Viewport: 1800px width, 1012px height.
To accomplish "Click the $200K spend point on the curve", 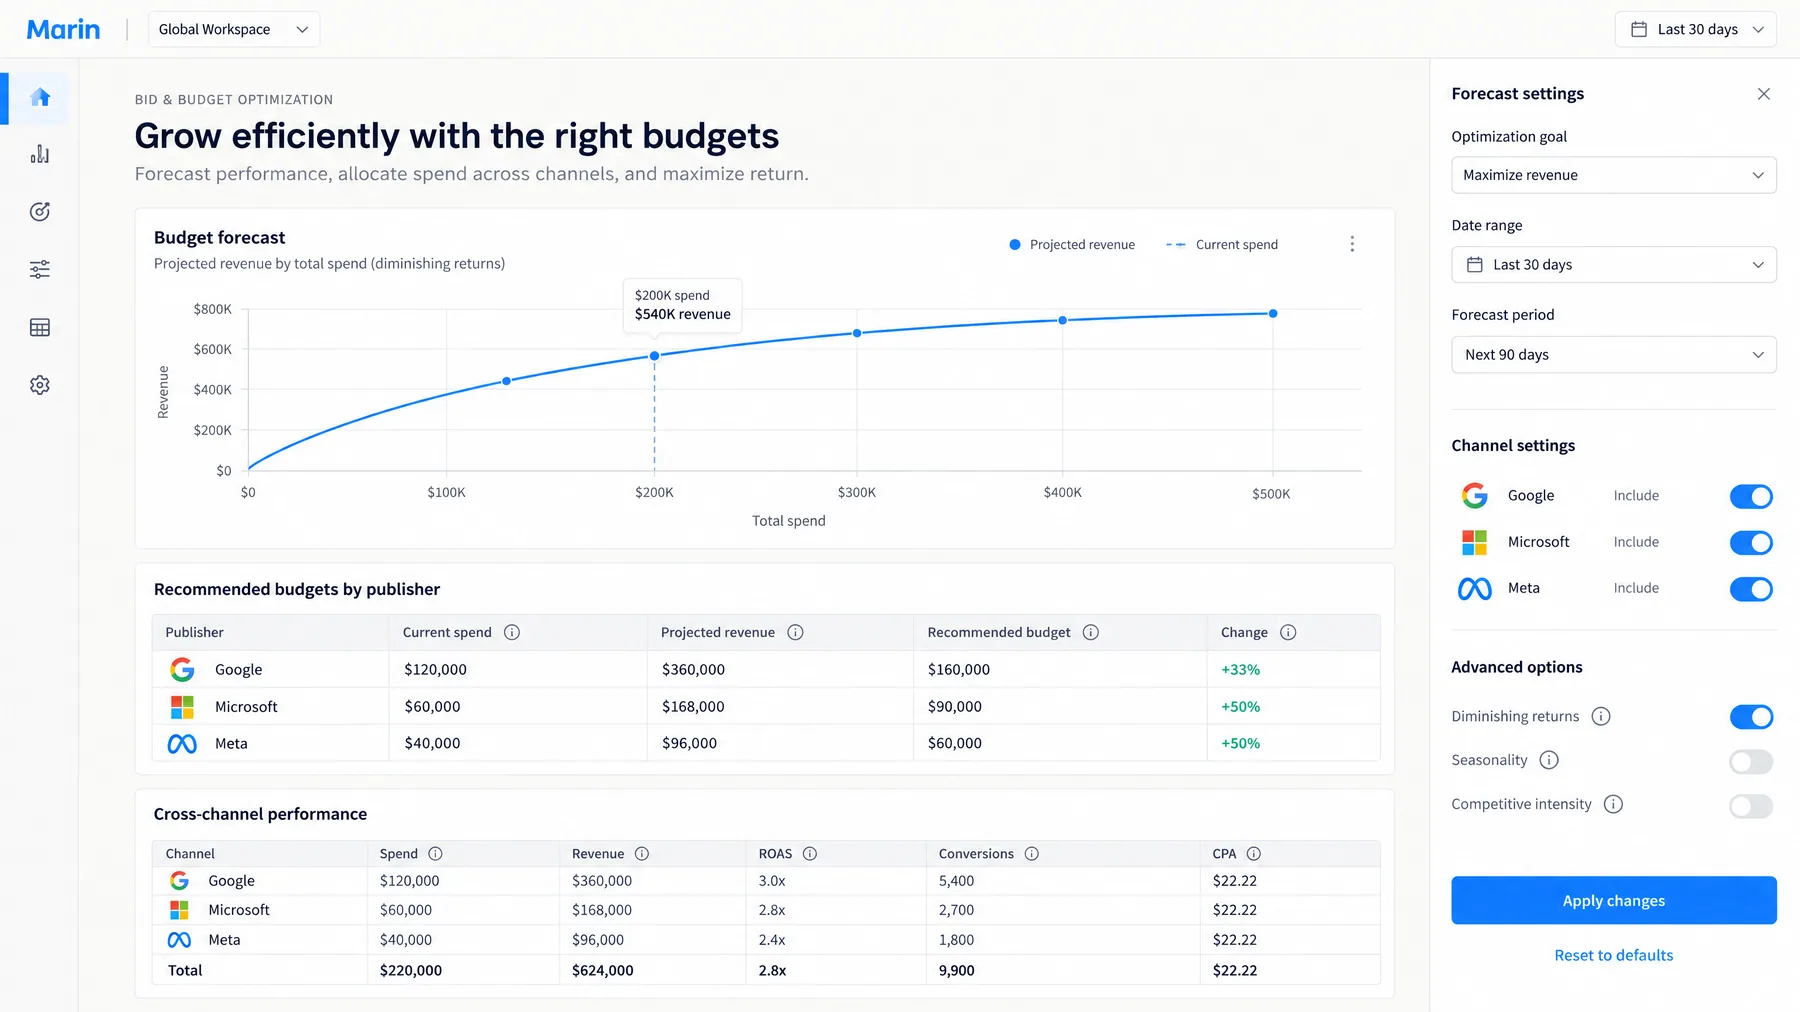I will (655, 356).
